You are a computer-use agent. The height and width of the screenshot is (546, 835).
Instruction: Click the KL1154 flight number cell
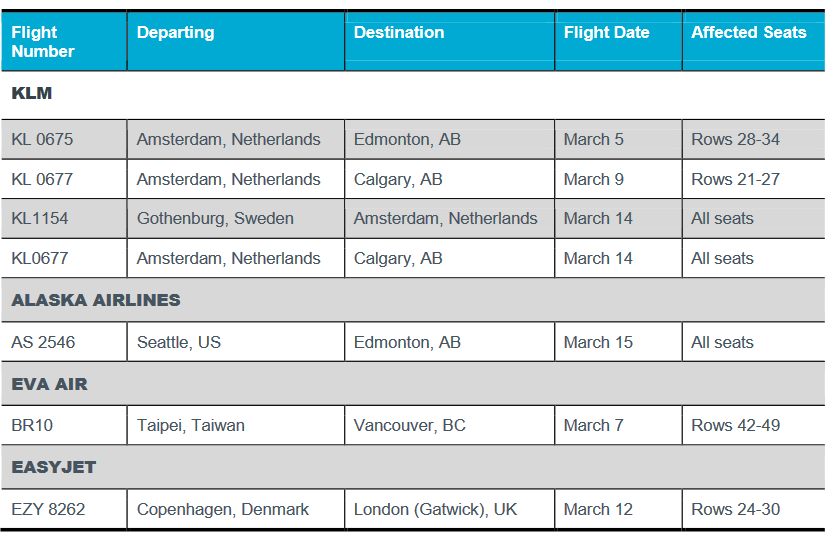(x=64, y=218)
